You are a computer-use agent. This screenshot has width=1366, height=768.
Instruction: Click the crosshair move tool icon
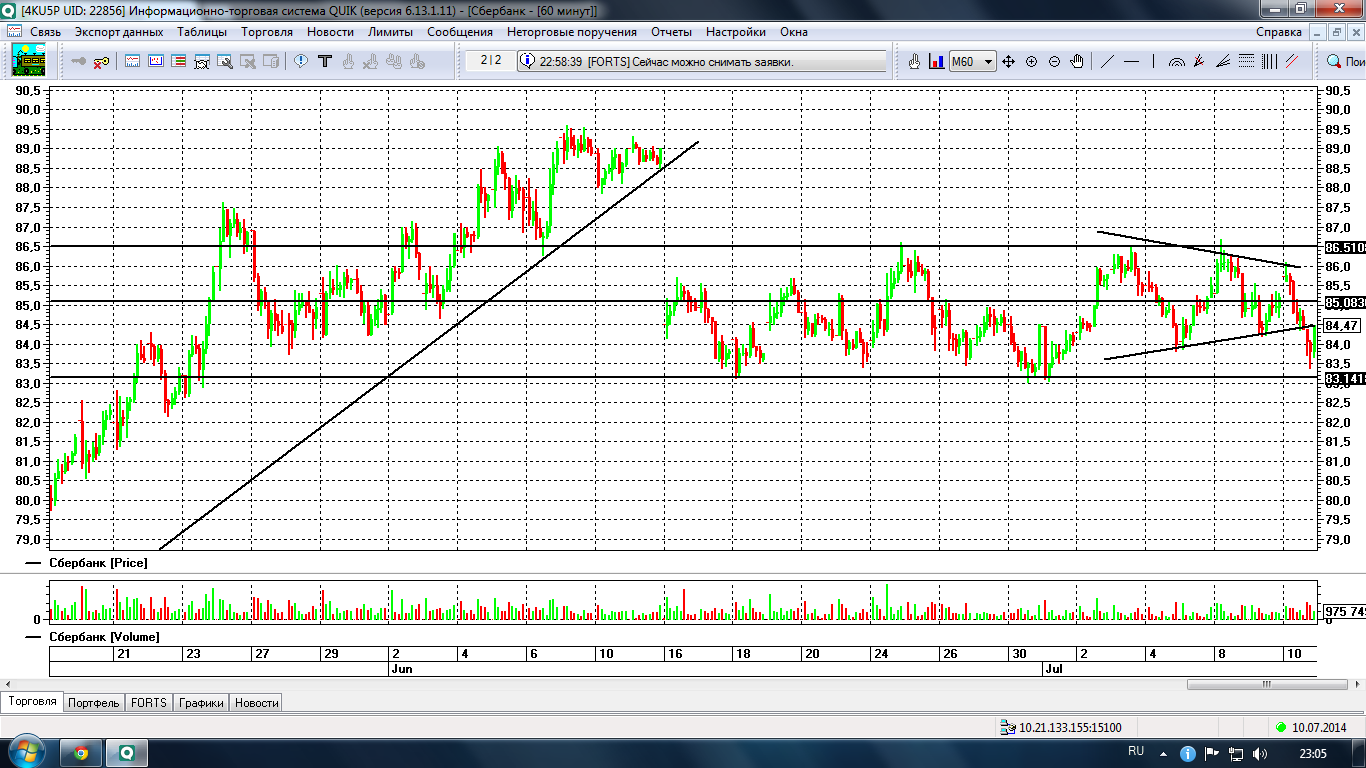[1008, 62]
